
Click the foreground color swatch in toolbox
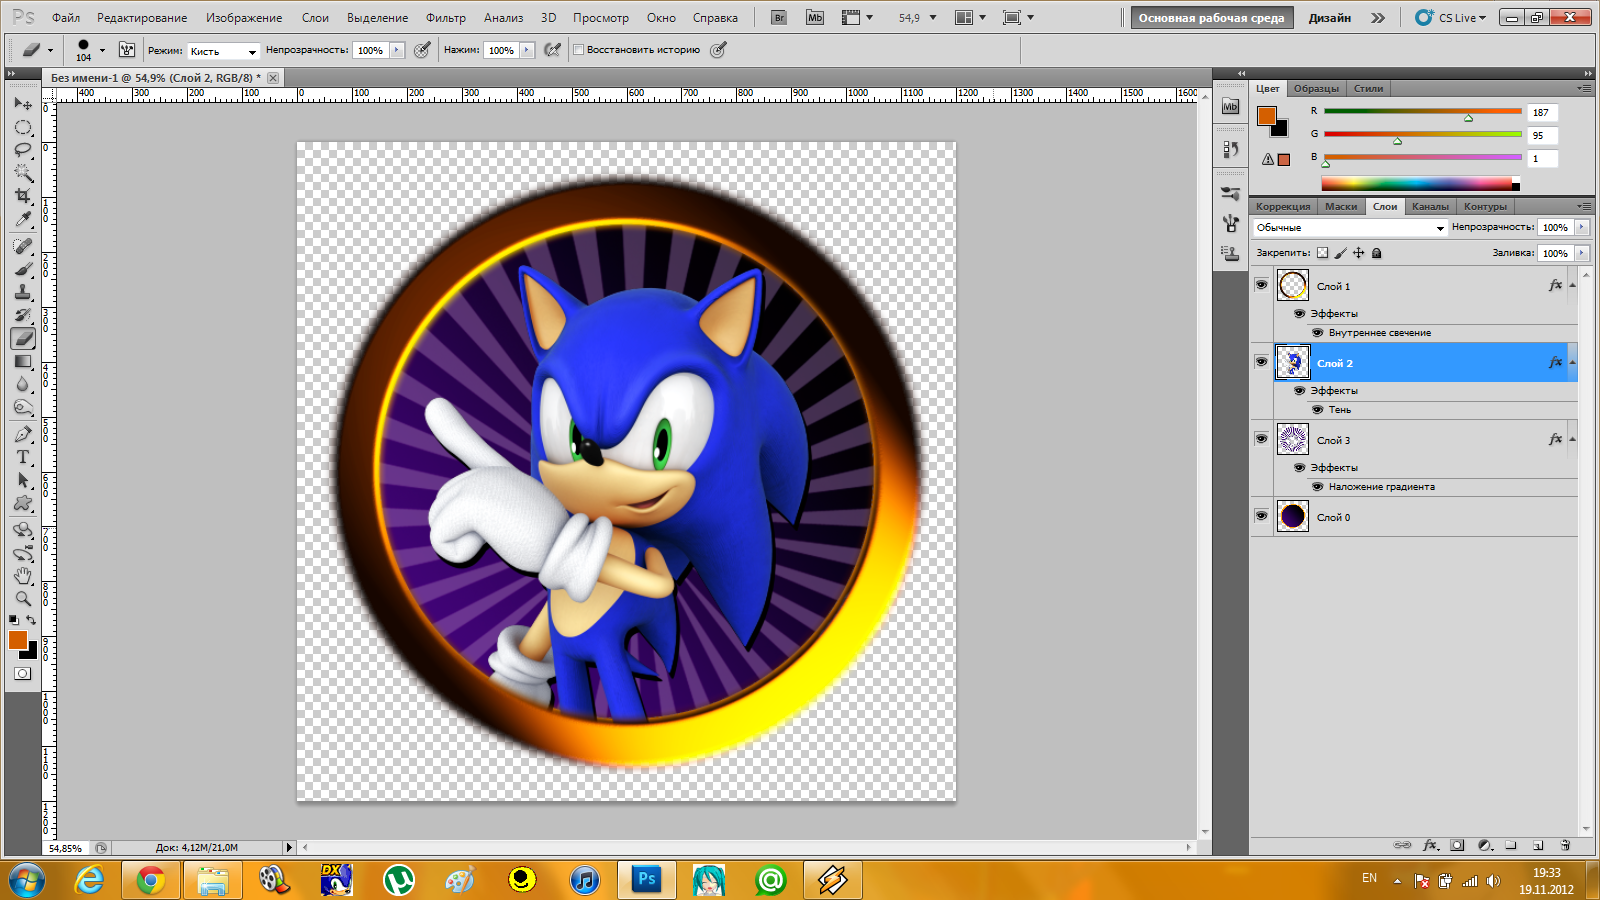pyautogui.click(x=18, y=640)
